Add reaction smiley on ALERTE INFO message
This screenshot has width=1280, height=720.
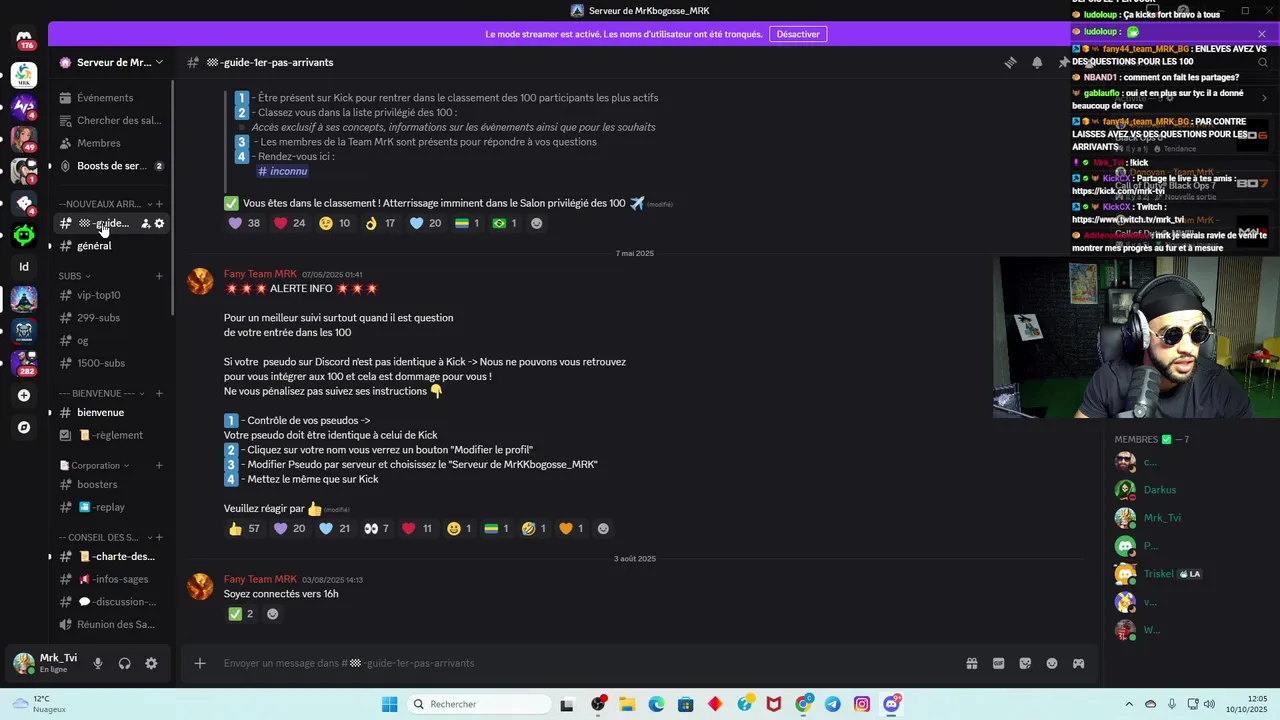point(603,528)
